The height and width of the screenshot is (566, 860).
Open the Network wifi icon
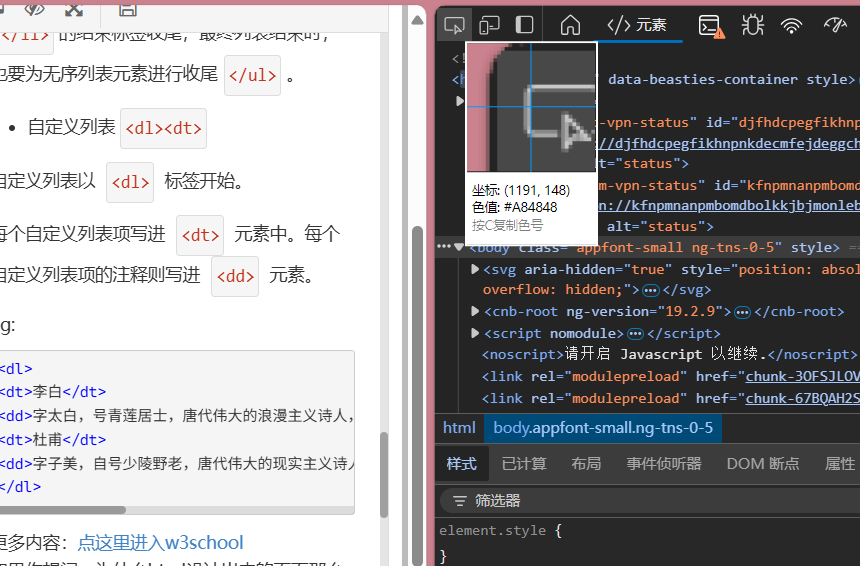click(x=791, y=25)
